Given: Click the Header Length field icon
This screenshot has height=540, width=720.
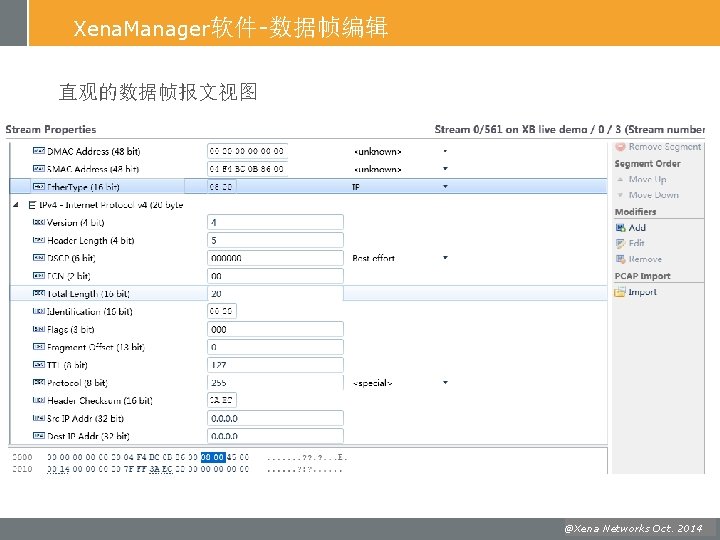Looking at the screenshot, I should coord(39,240).
